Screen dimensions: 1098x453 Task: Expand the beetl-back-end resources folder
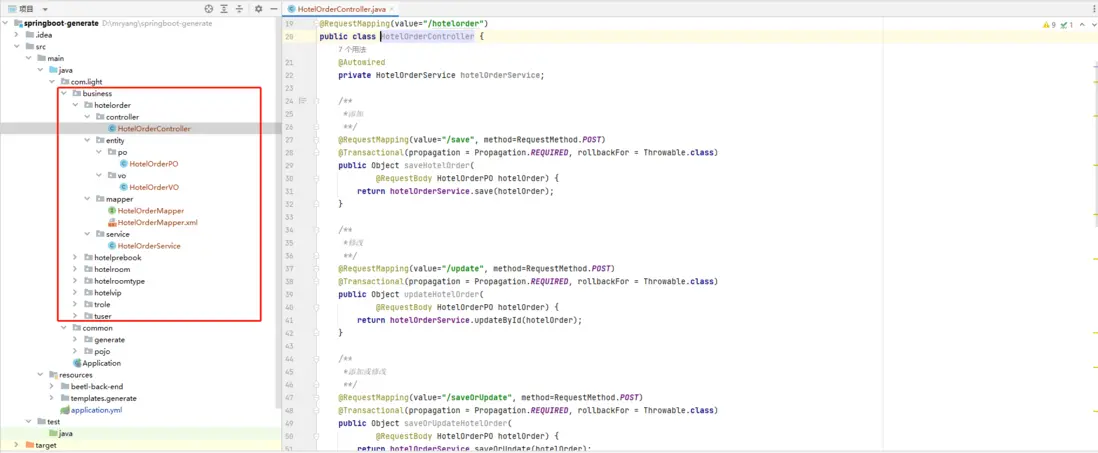click(52, 386)
